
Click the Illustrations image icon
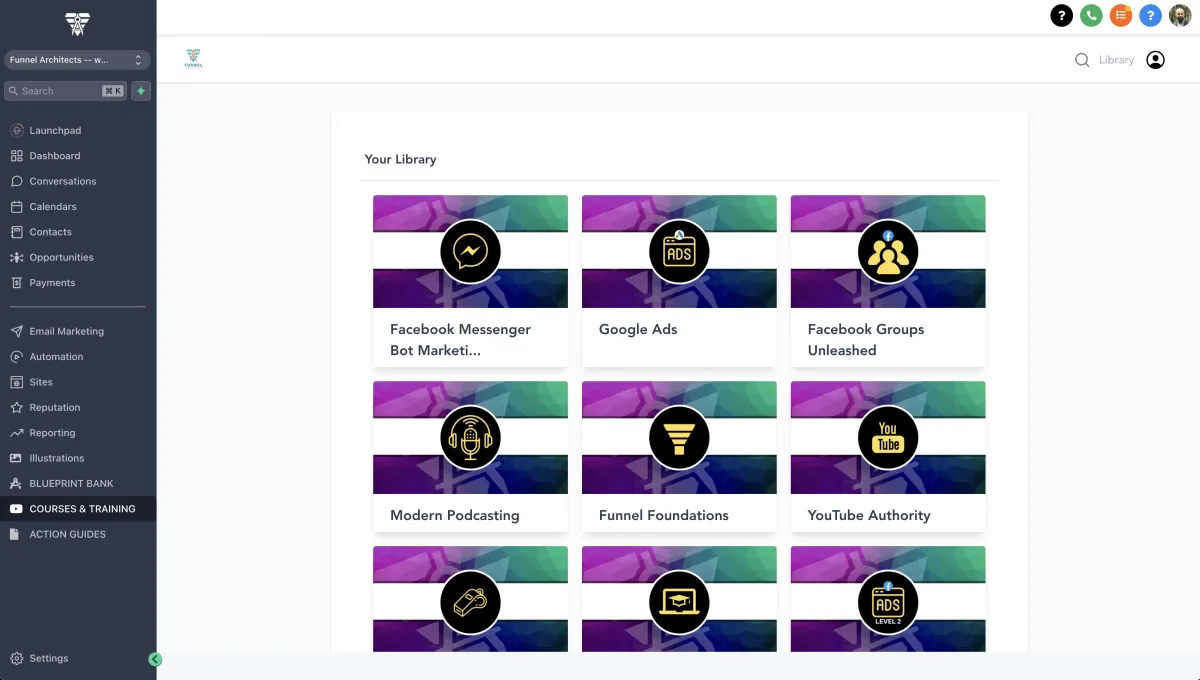tap(16, 458)
